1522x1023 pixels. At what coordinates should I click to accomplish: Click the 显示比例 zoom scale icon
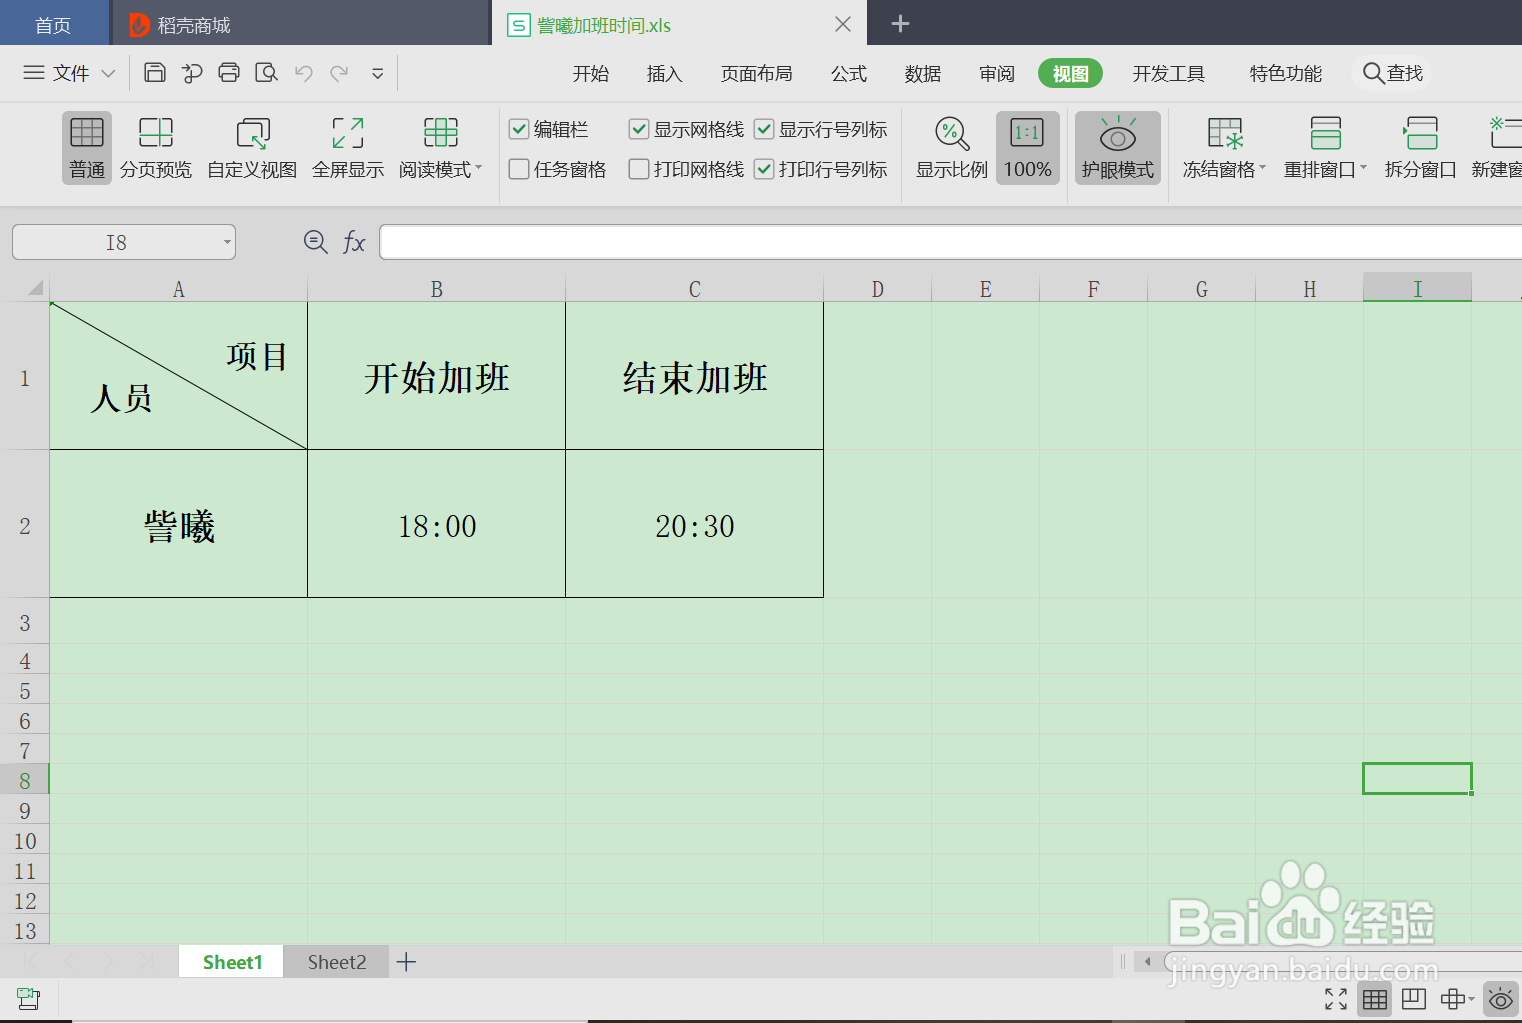(x=950, y=148)
